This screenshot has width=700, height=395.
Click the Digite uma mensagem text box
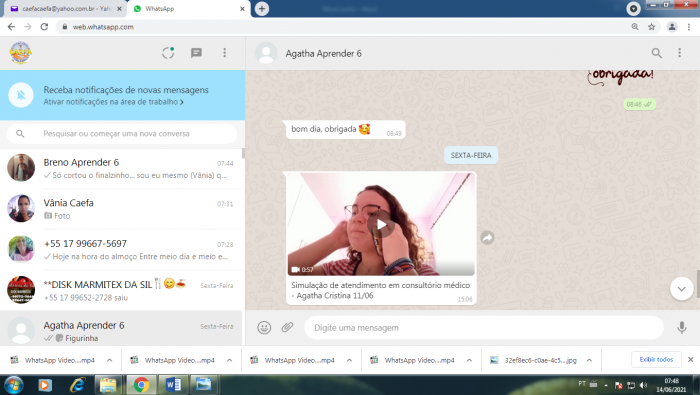pyautogui.click(x=484, y=328)
